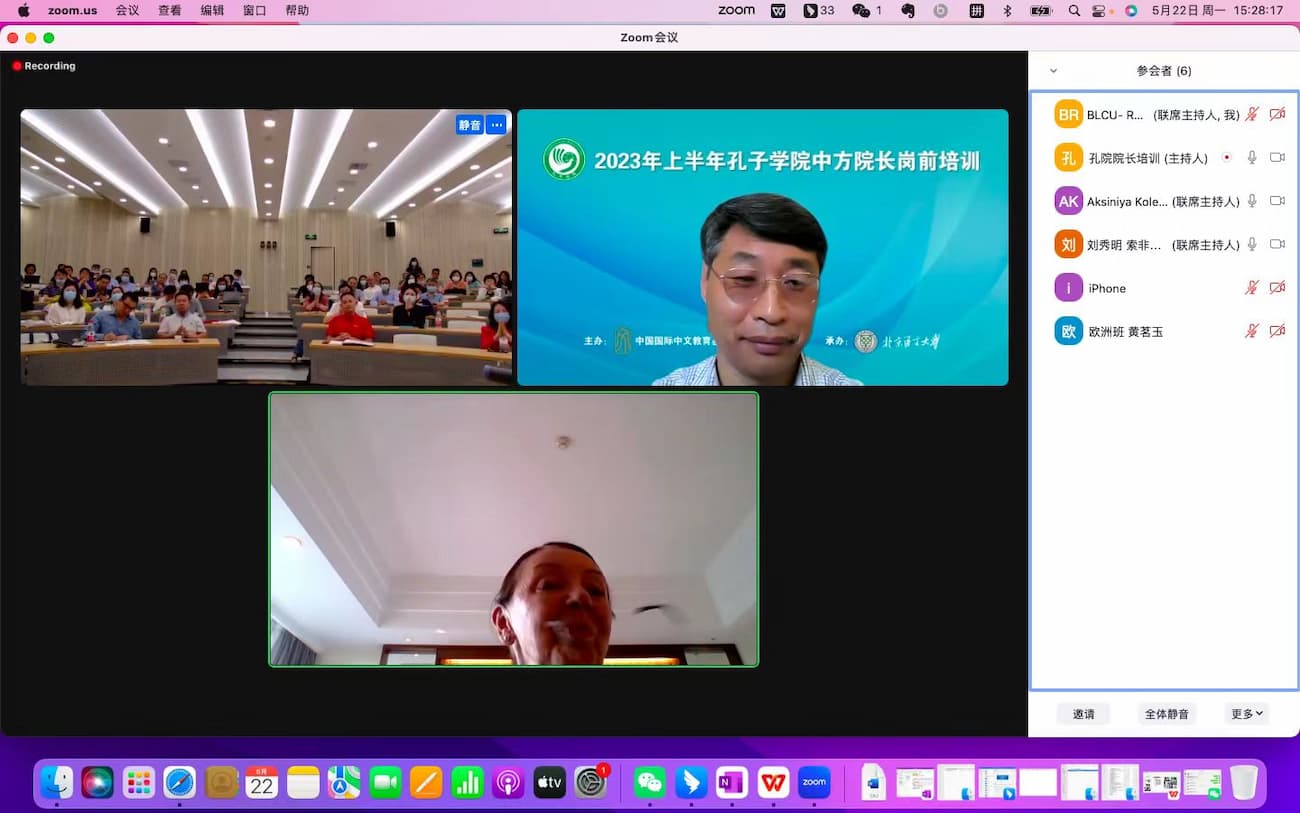Select the classroom audience video tile
The height and width of the screenshot is (813, 1300).
pyautogui.click(x=266, y=247)
